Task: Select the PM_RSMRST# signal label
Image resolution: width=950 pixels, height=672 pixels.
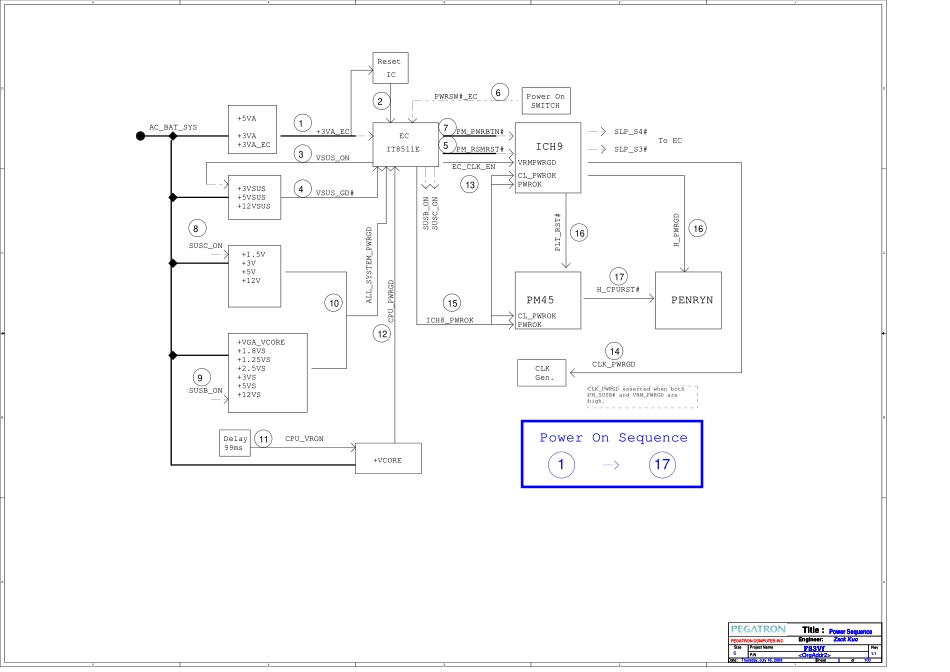Action: (x=480, y=149)
